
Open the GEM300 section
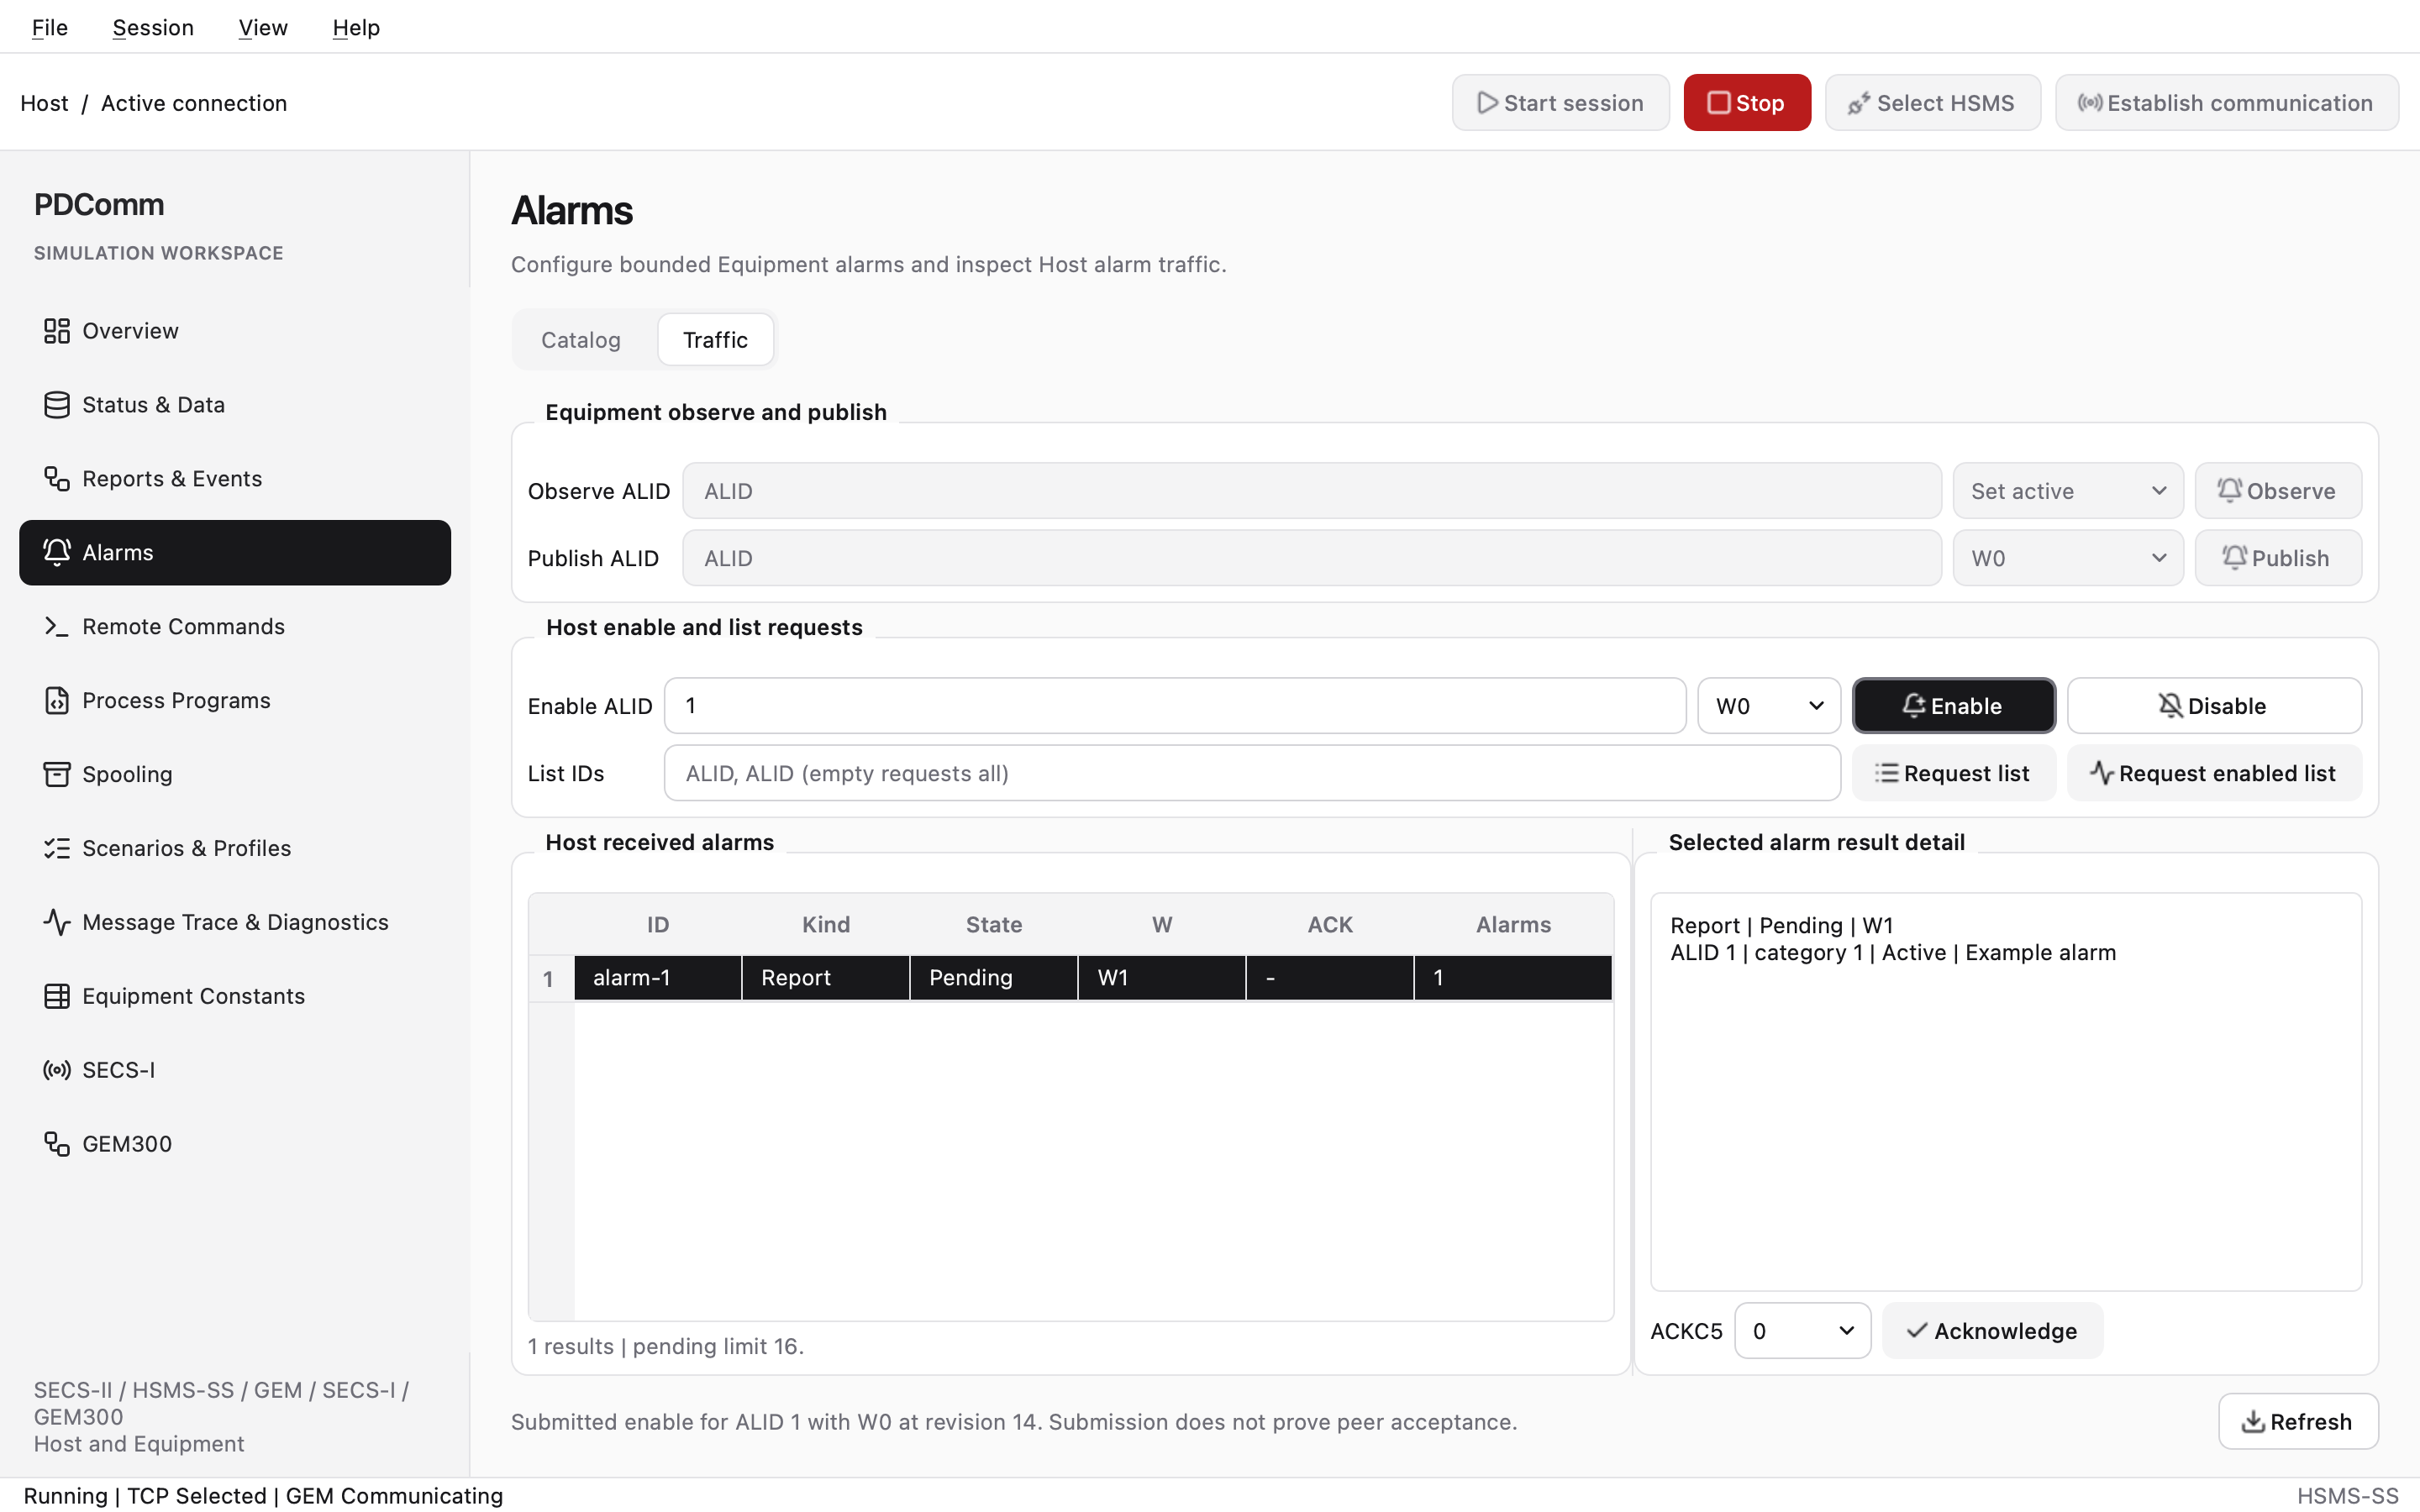(235, 1145)
